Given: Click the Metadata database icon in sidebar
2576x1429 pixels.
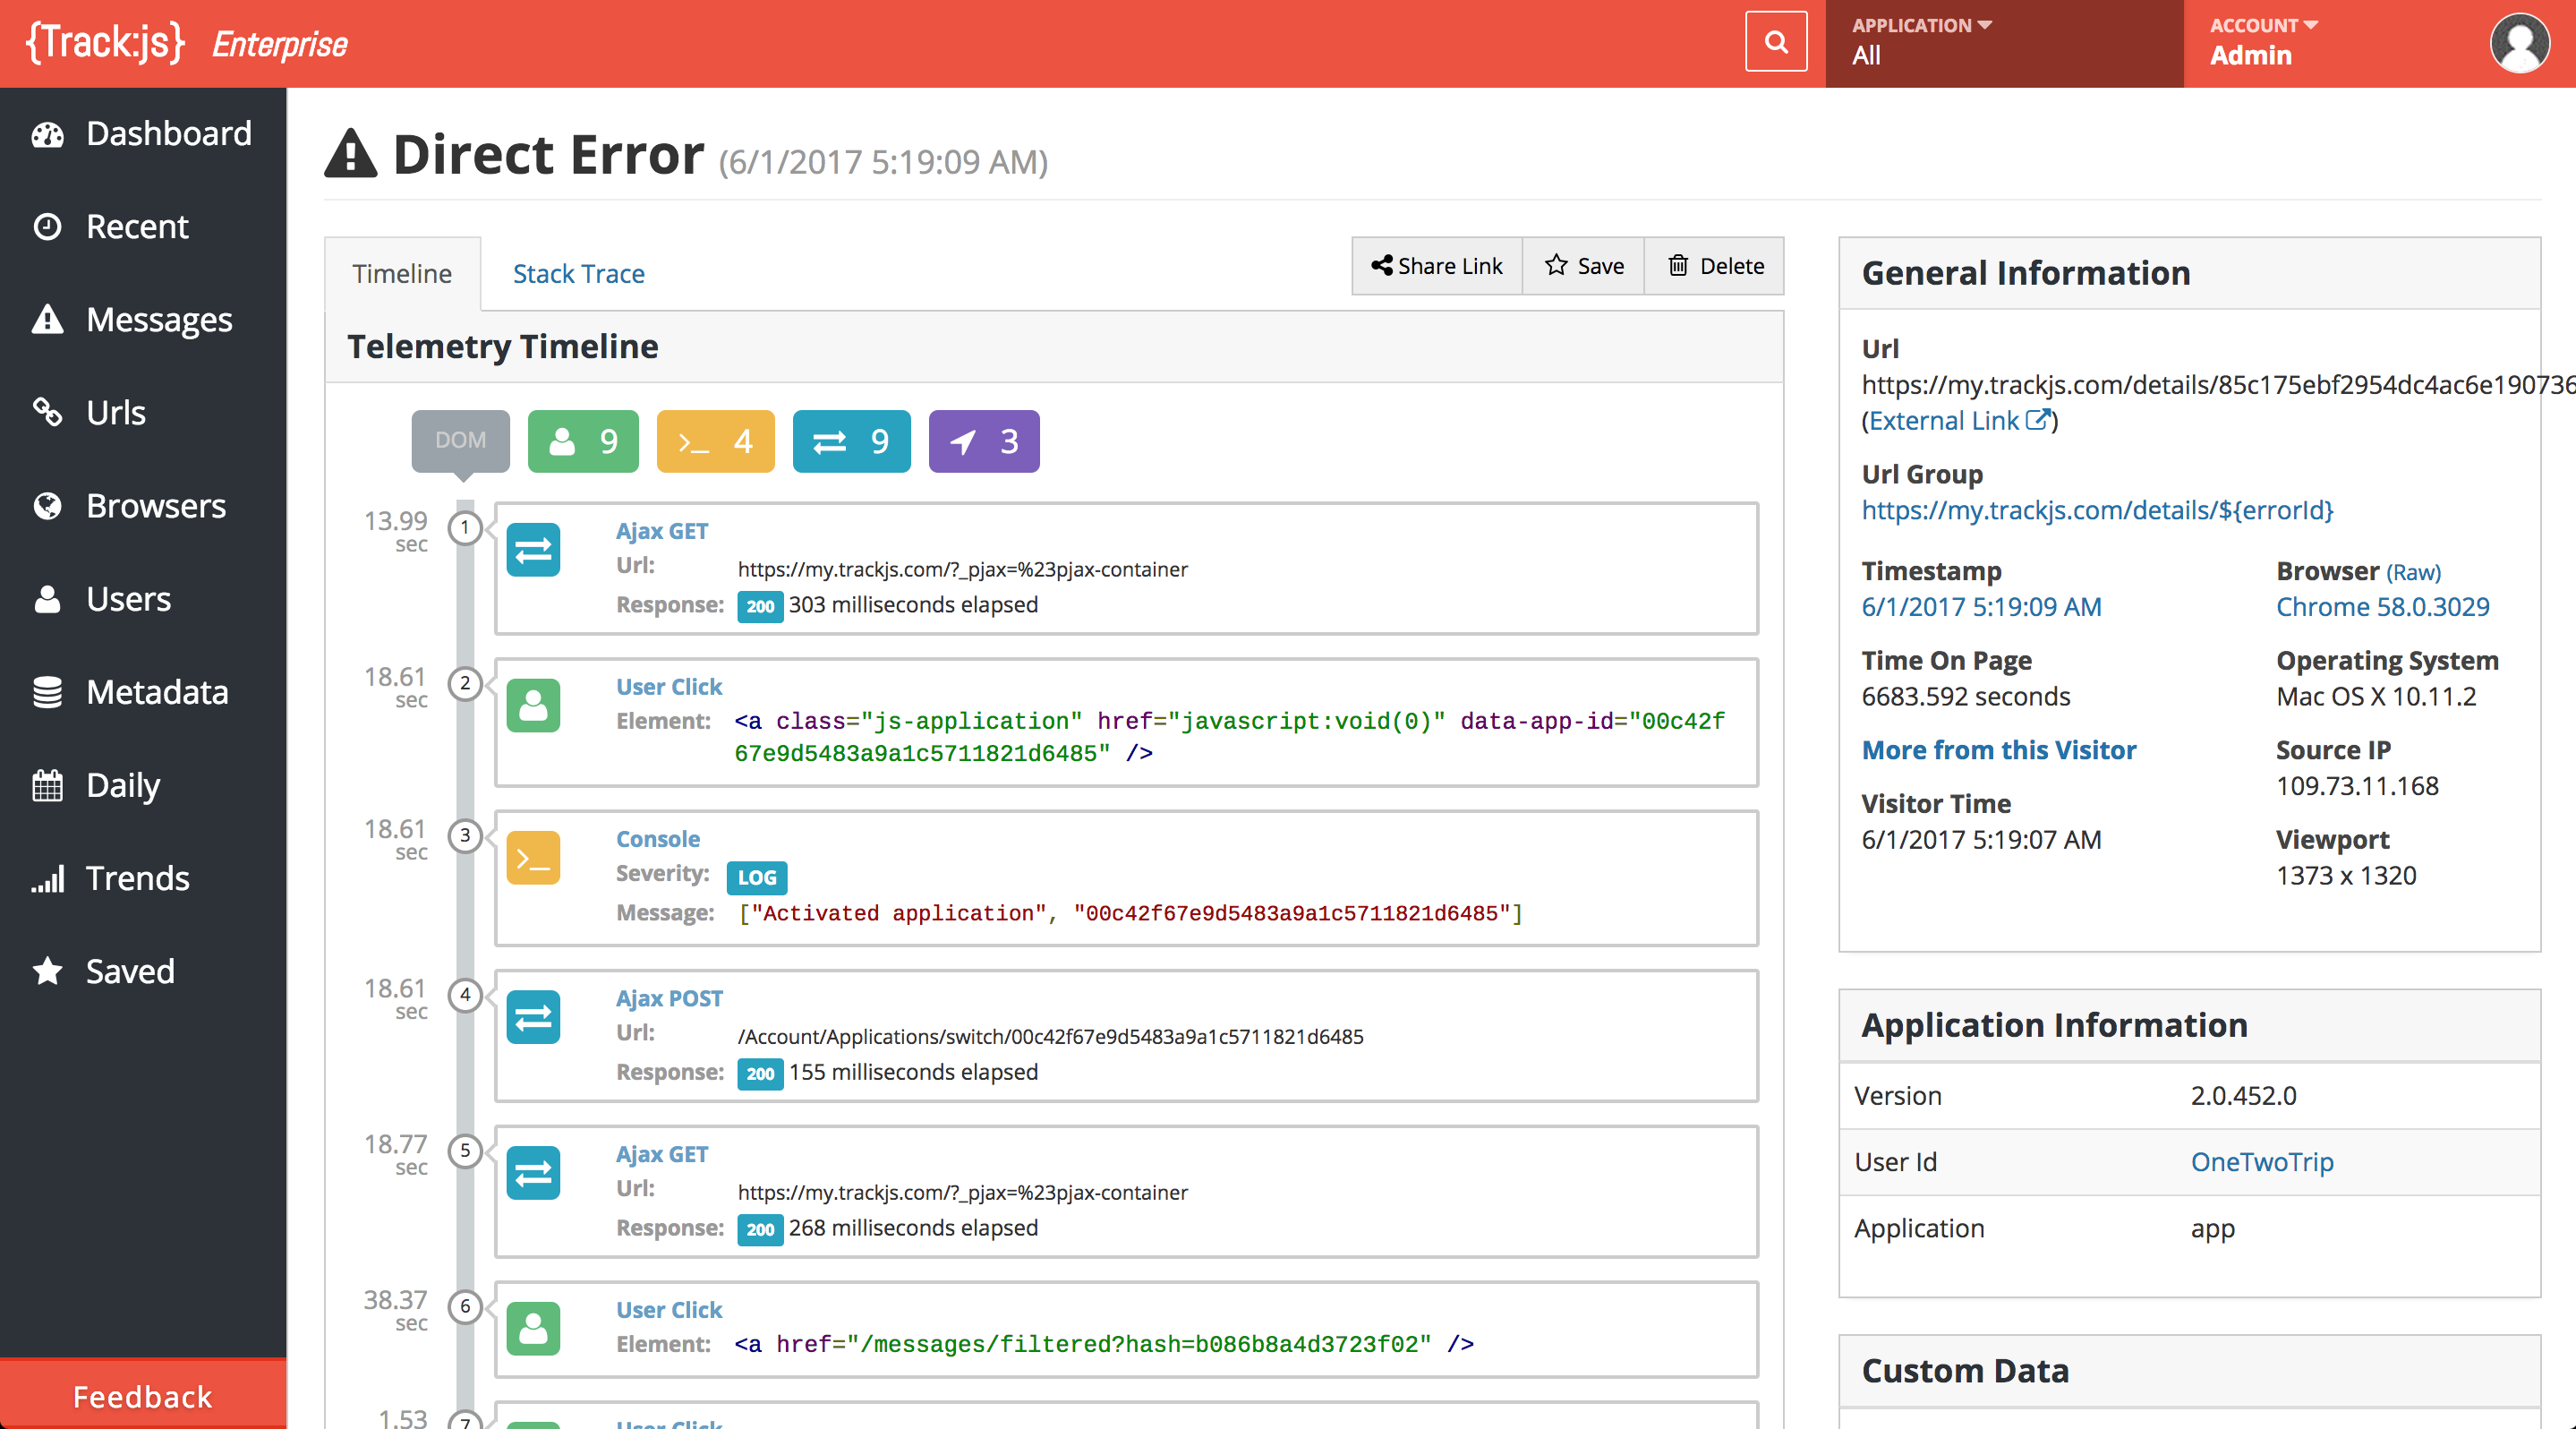Looking at the screenshot, I should (x=47, y=692).
